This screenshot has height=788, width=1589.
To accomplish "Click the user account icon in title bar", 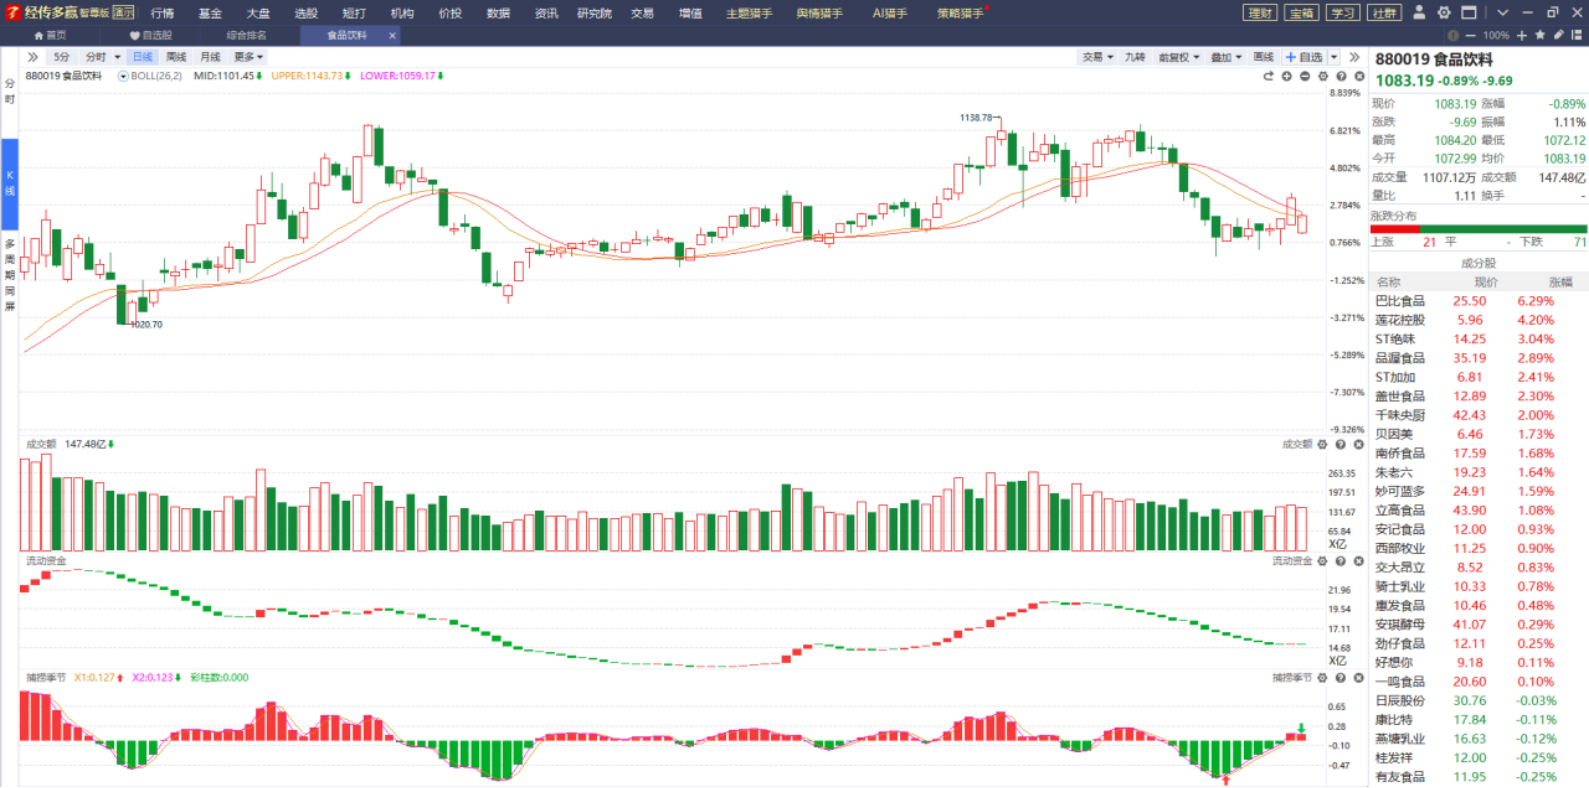I will coord(1419,13).
